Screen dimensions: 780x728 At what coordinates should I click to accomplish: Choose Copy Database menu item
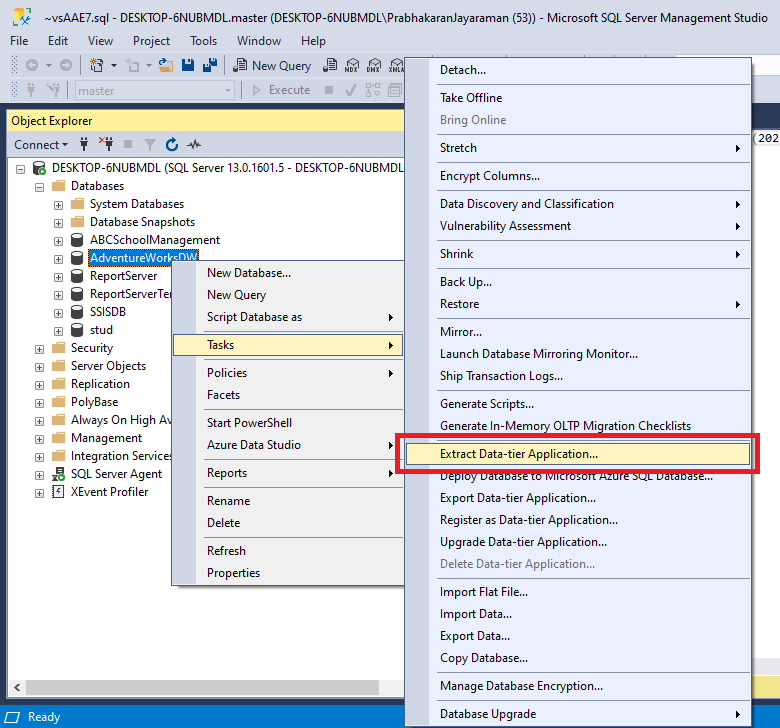pos(578,658)
